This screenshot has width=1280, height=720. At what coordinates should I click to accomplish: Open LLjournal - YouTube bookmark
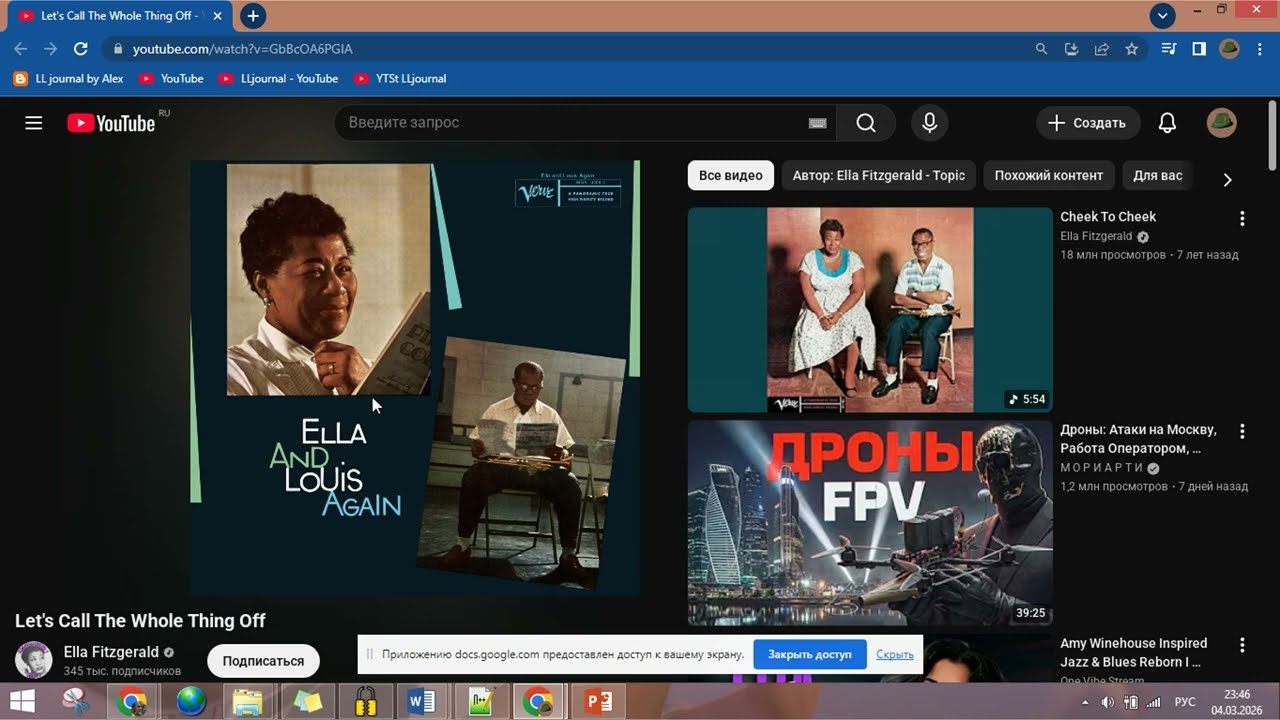(279, 78)
